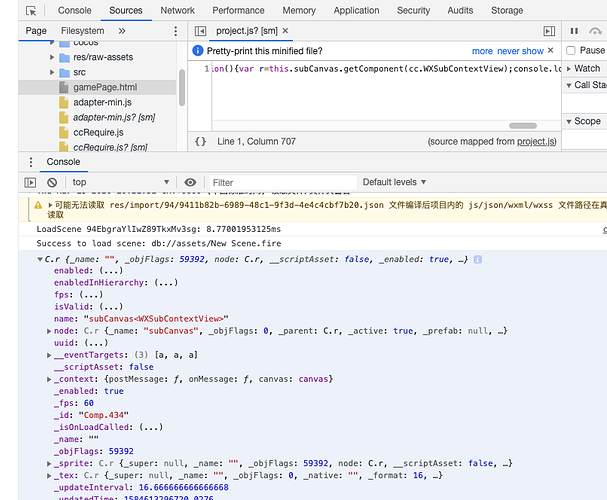Click the src folder icon
607x500 pixels.
click(64, 73)
